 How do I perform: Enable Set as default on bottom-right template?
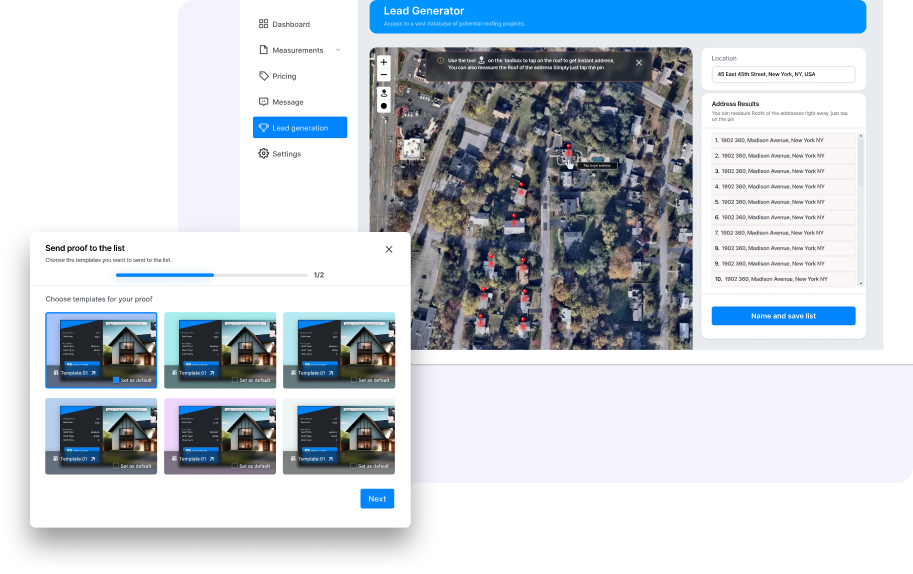coord(354,466)
